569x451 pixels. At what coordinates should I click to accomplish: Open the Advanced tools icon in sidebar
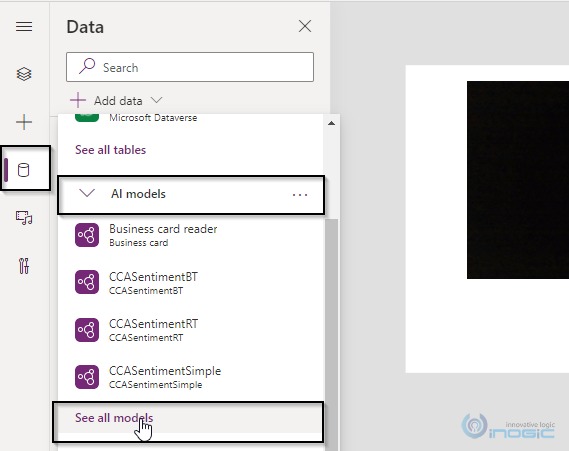pos(24,266)
